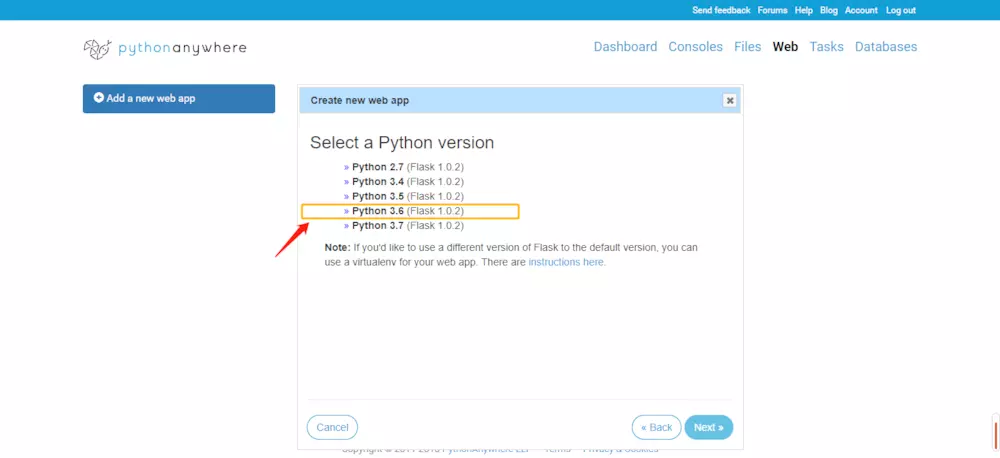The image size is (1000, 458).
Task: Log out of the account
Action: [901, 10]
